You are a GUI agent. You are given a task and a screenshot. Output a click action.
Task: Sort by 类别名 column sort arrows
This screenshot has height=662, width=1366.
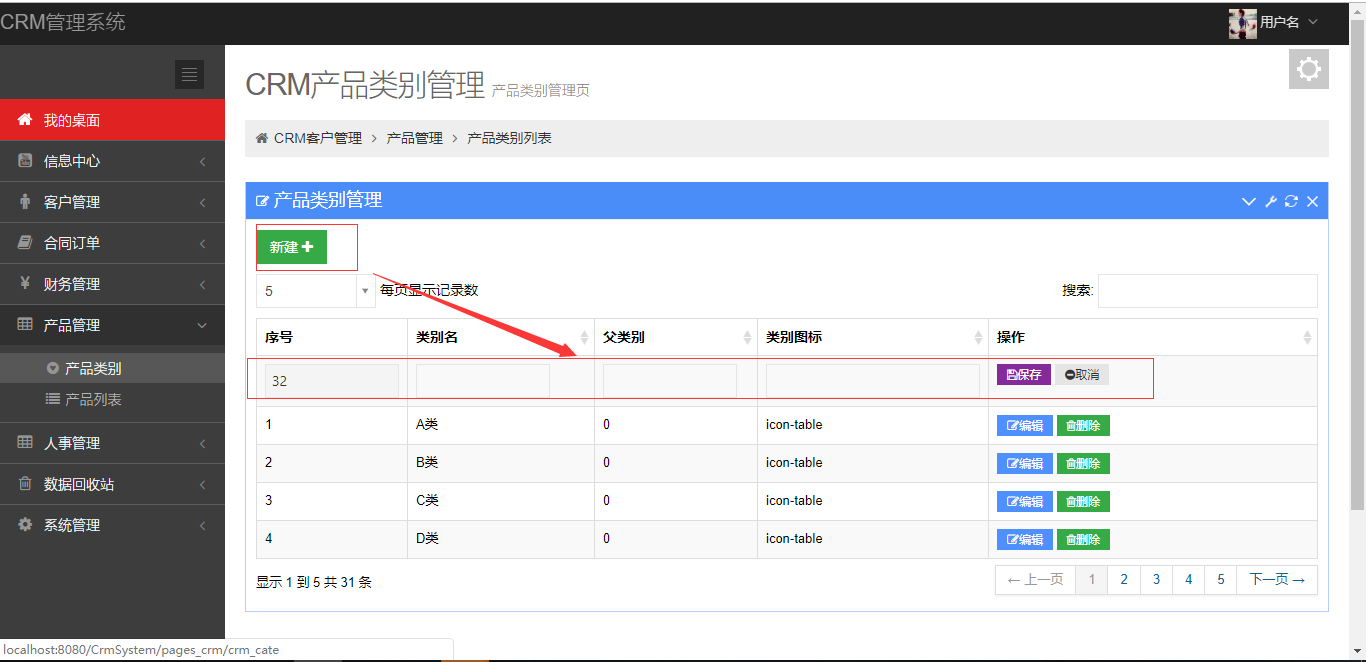tap(585, 338)
